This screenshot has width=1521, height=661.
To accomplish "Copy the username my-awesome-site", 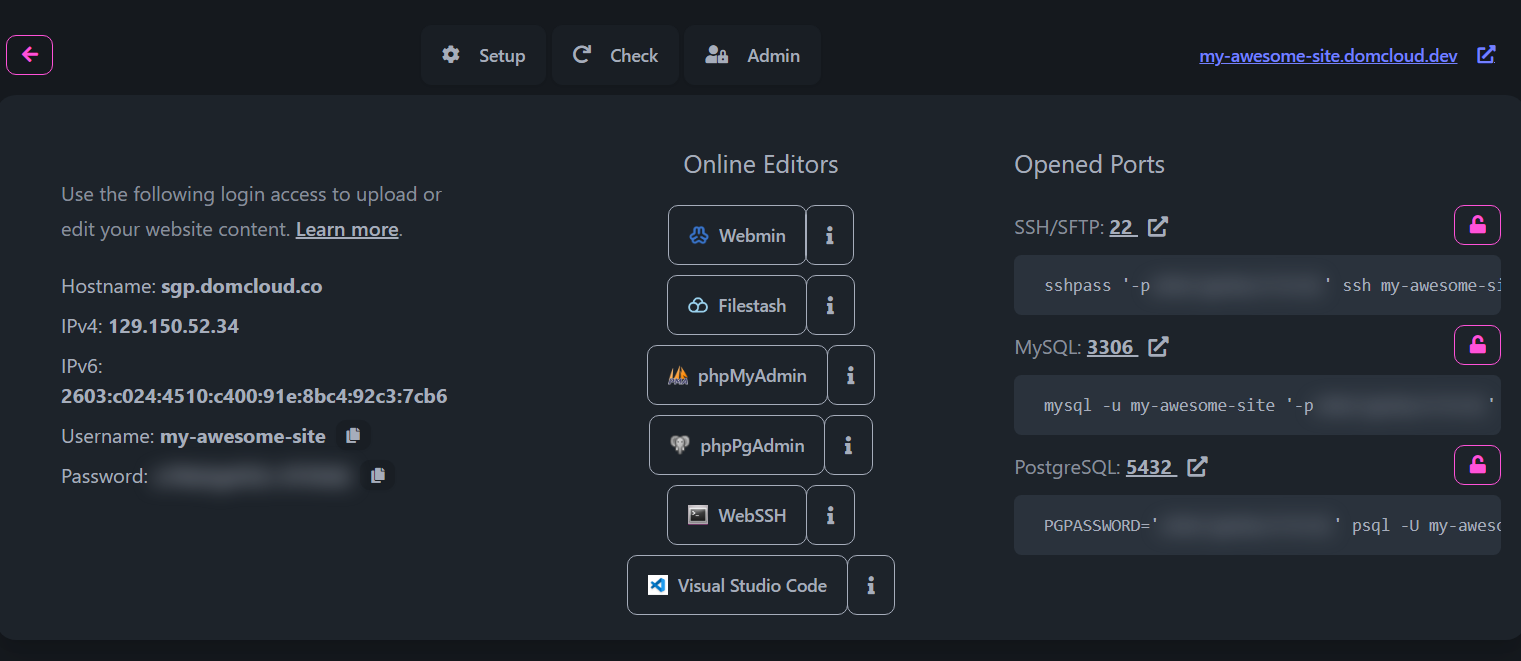I will (352, 436).
